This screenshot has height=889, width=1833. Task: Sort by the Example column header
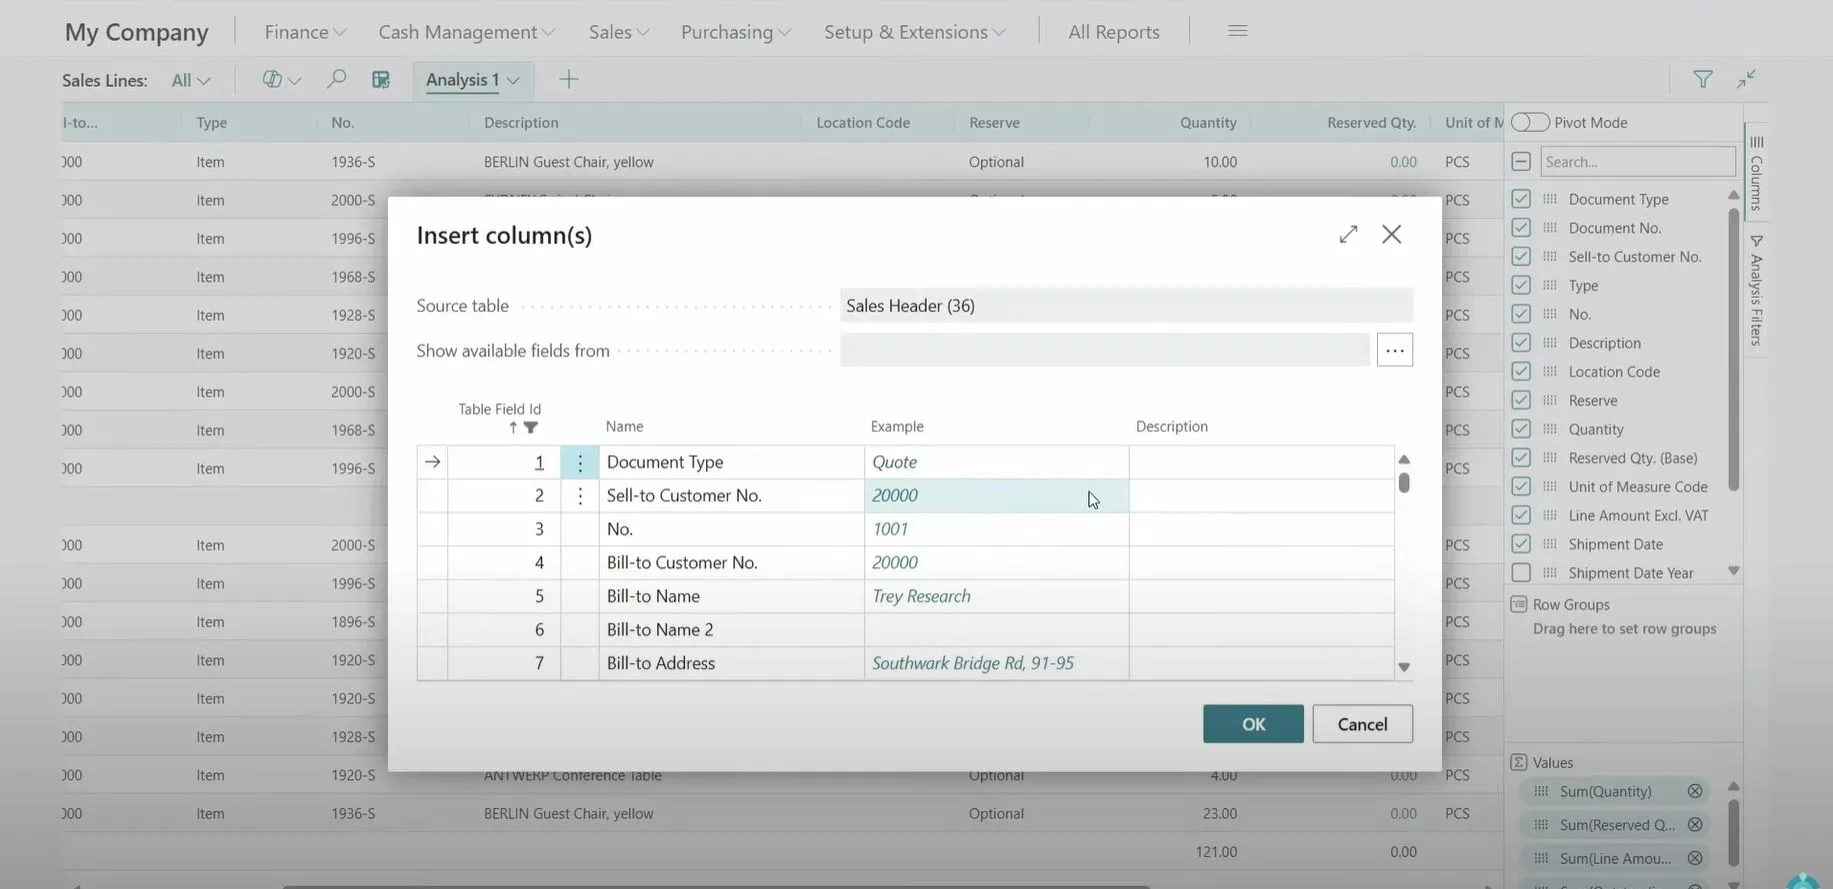pos(897,426)
